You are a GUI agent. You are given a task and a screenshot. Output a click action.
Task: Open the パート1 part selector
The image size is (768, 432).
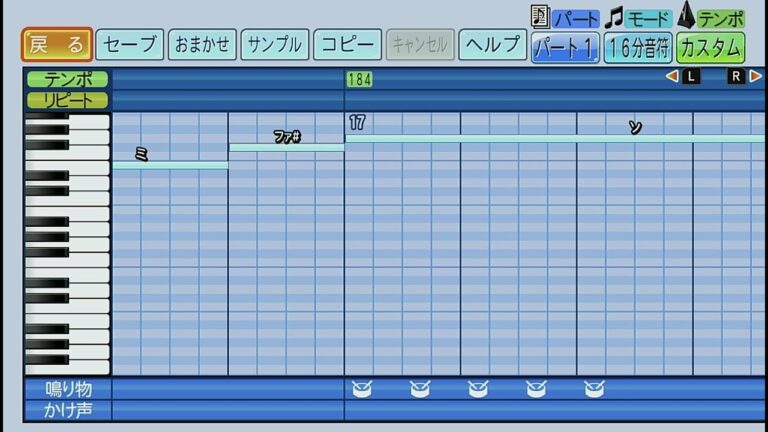[x=565, y=47]
